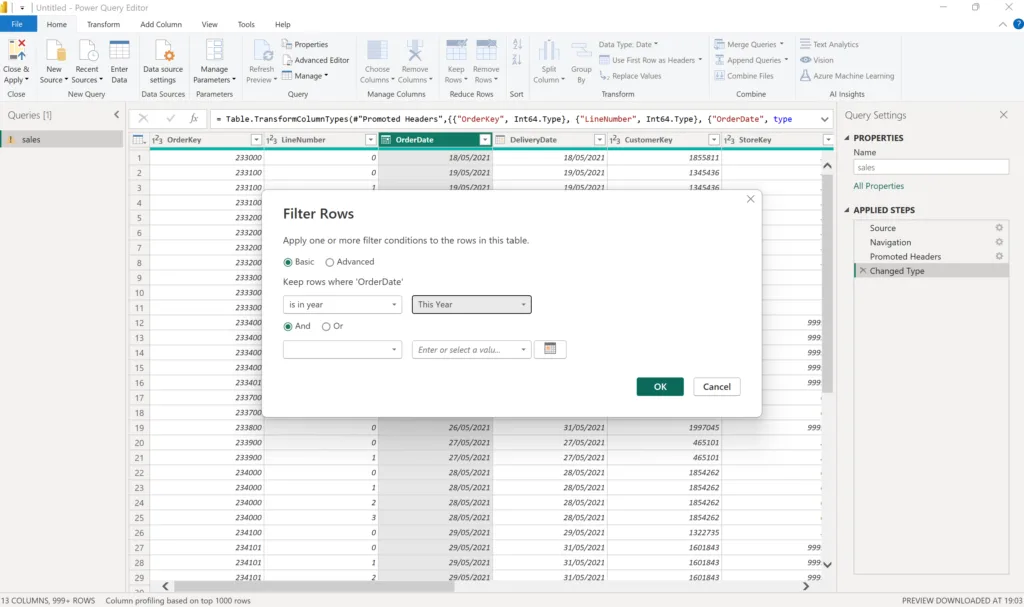Click the Promoted Headers step settings gear

click(x=999, y=257)
